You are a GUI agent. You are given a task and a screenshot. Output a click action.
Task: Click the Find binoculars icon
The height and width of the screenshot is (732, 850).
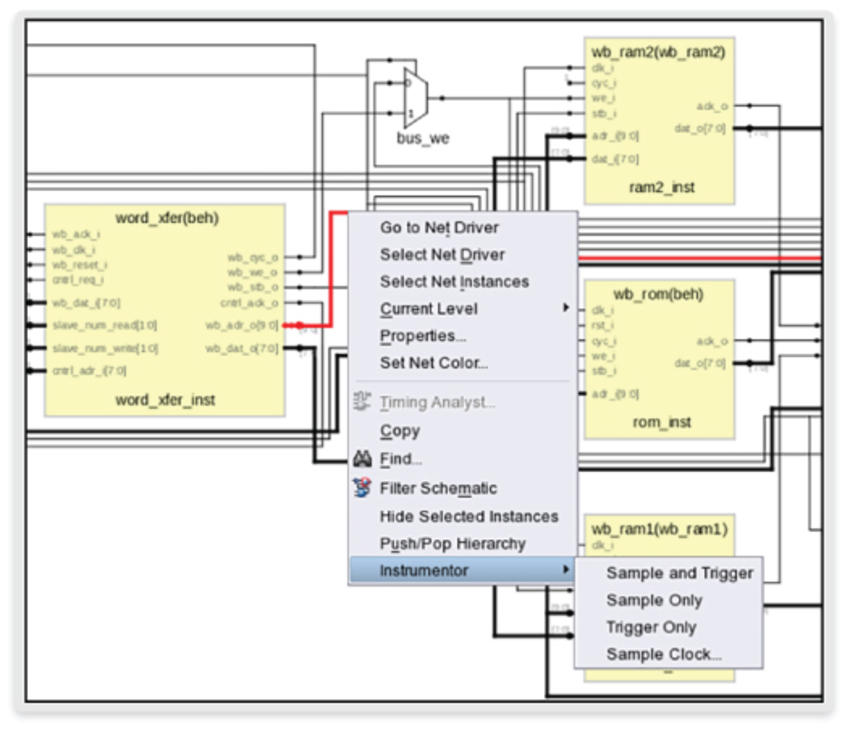(360, 459)
